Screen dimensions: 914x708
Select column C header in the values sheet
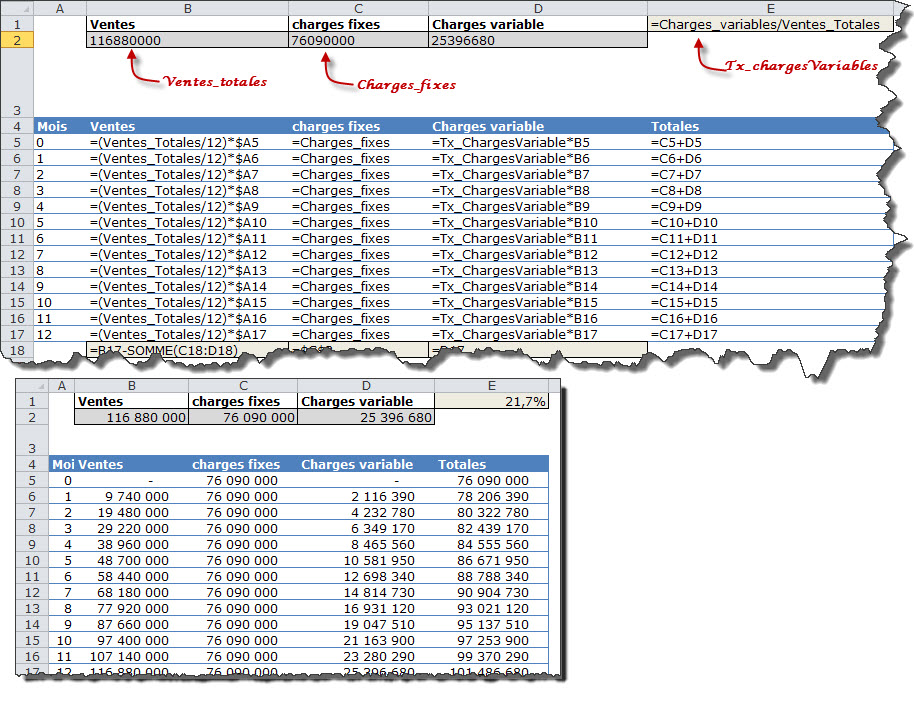[243, 385]
